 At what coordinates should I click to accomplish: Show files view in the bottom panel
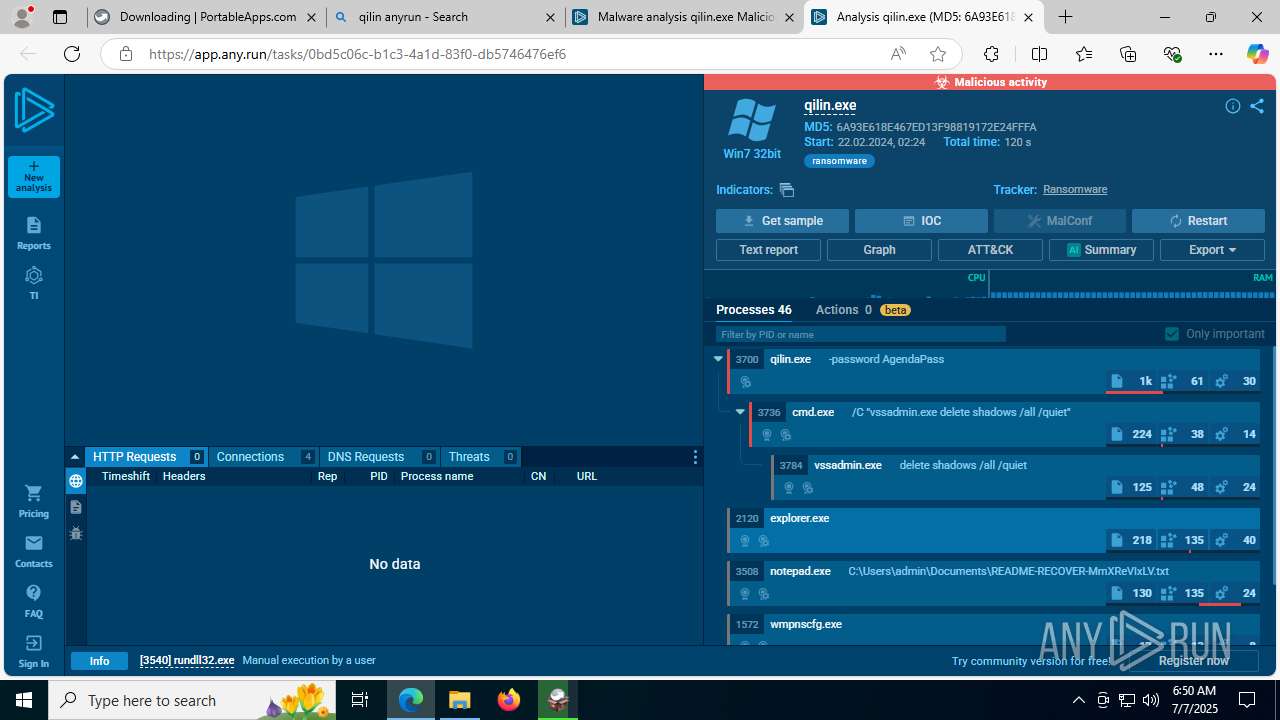point(76,507)
